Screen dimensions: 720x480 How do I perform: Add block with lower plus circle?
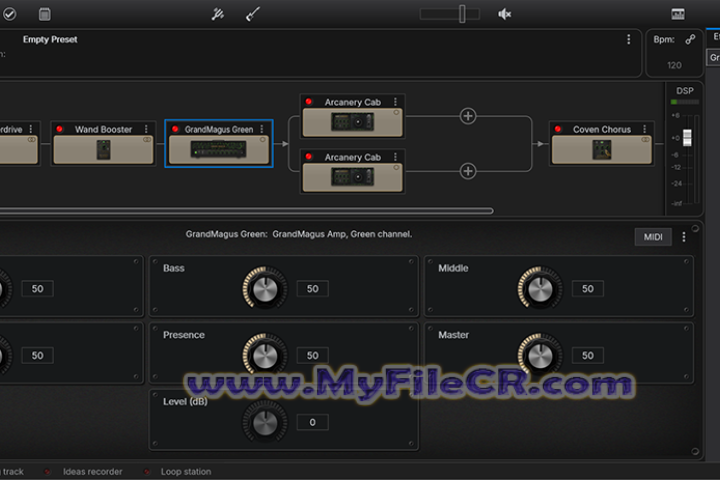coord(468,171)
